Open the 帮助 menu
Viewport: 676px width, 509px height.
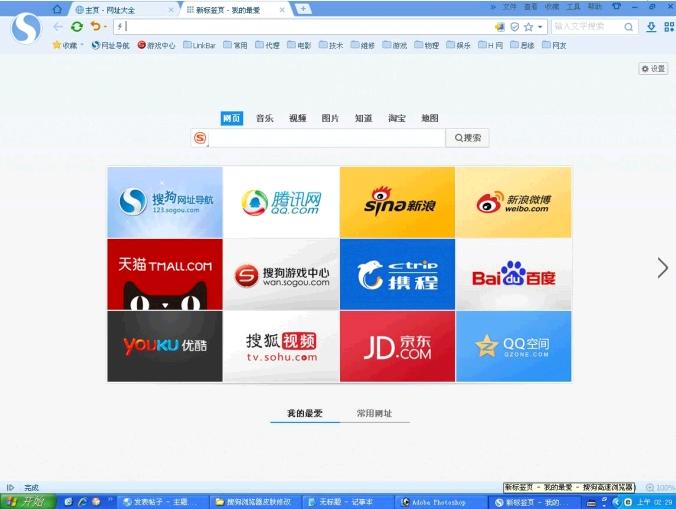(595, 7)
